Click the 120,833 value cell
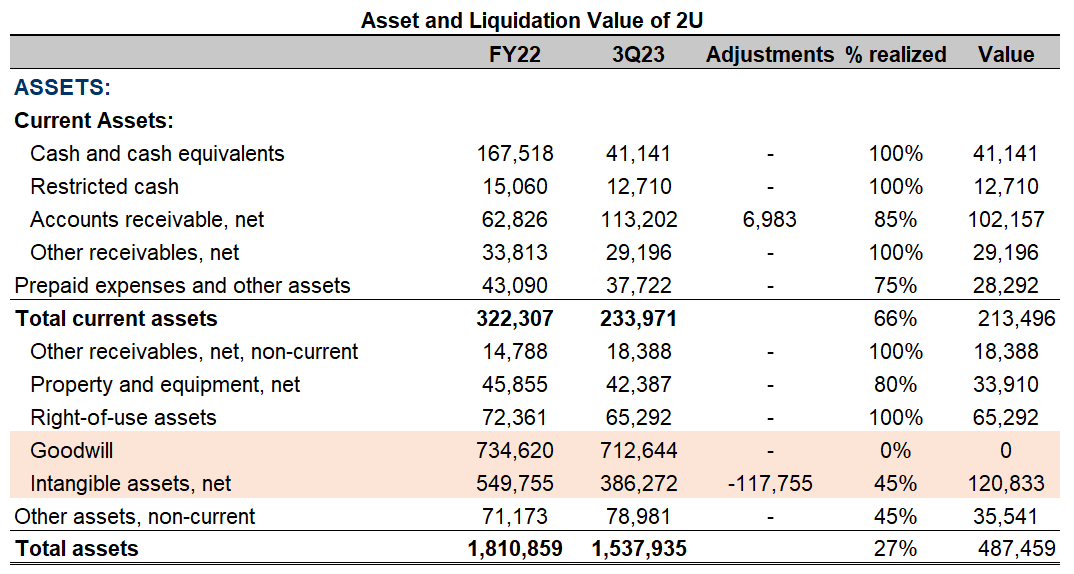 click(1006, 484)
